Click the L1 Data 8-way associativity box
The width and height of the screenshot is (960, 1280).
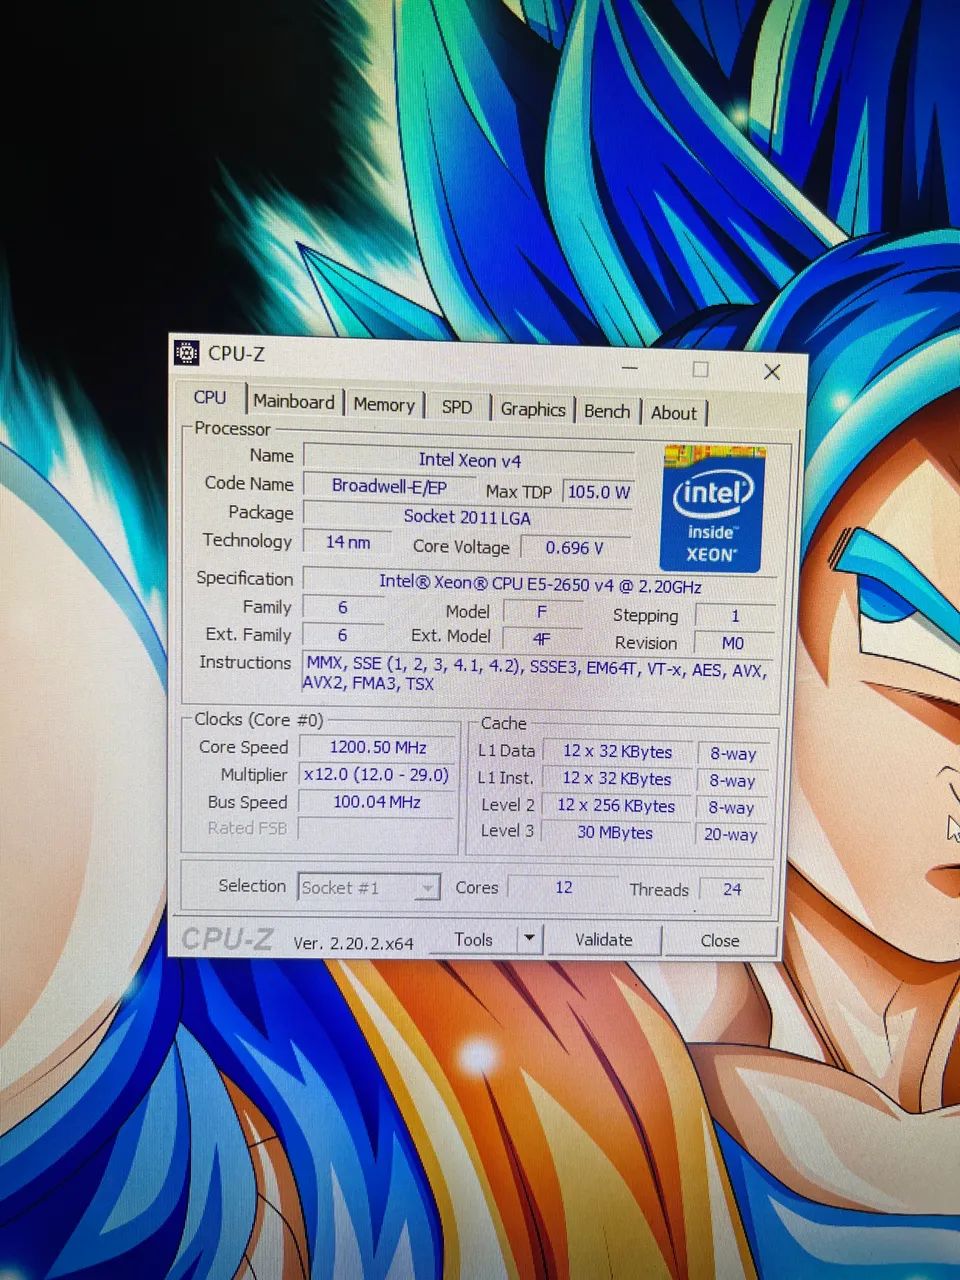[x=733, y=754]
